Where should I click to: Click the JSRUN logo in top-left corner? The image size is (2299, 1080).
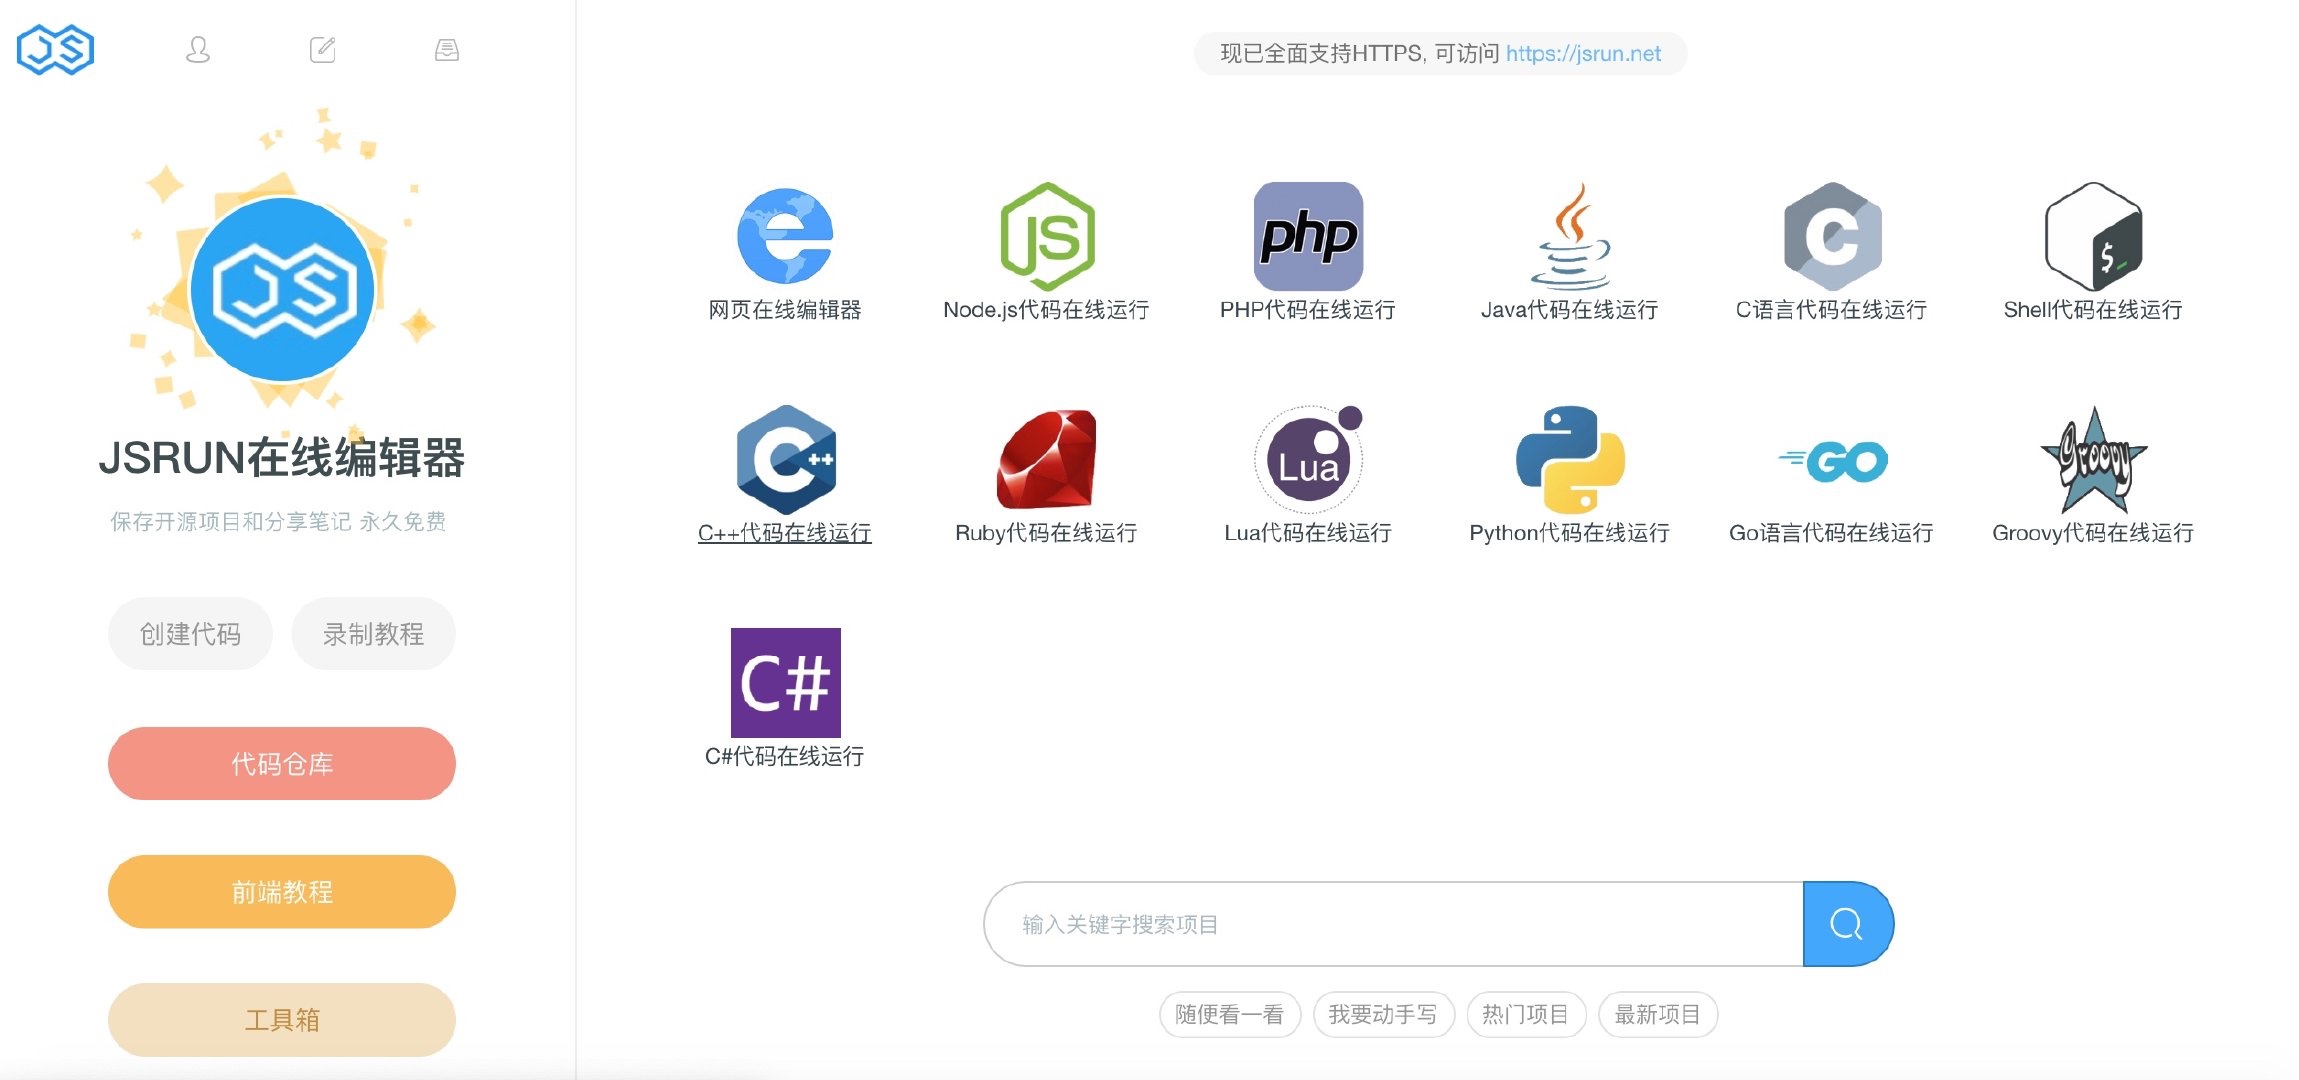55,50
